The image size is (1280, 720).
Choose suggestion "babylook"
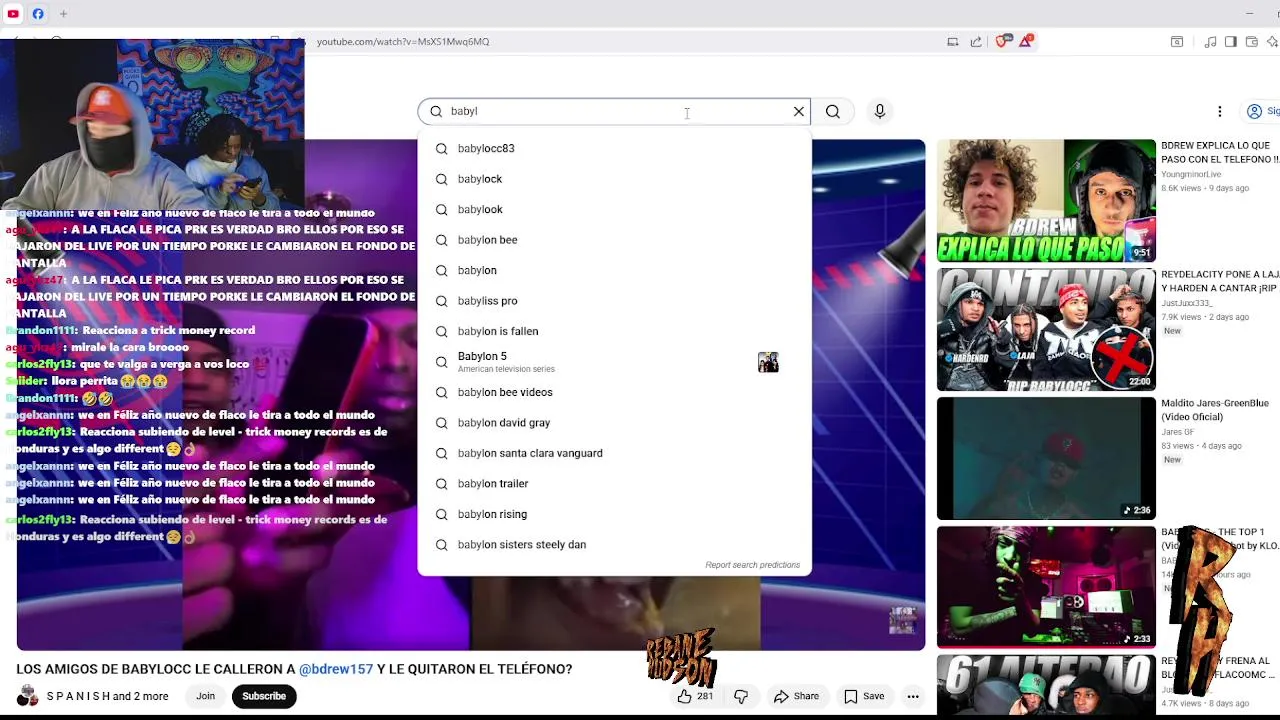pyautogui.click(x=614, y=210)
